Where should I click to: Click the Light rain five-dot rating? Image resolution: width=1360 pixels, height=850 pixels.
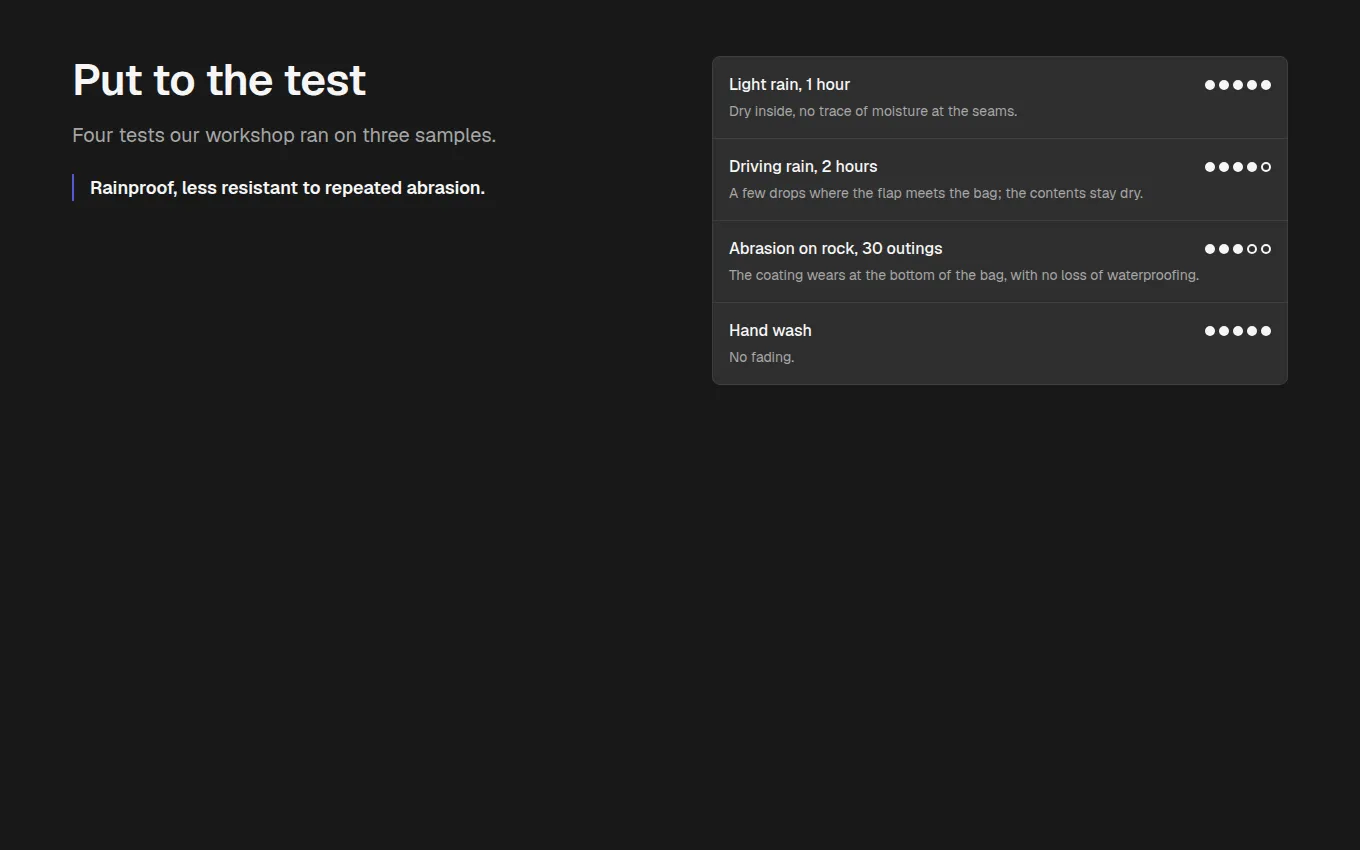[x=1238, y=85]
